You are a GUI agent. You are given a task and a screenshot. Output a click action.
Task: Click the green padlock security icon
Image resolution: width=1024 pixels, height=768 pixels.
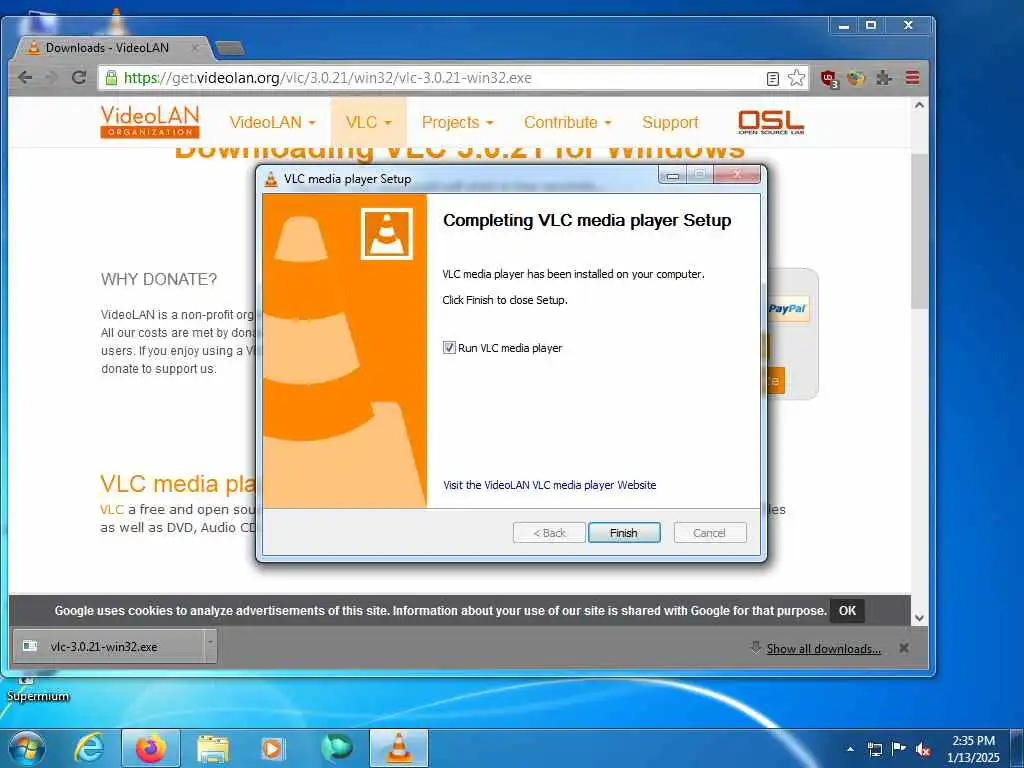[112, 78]
